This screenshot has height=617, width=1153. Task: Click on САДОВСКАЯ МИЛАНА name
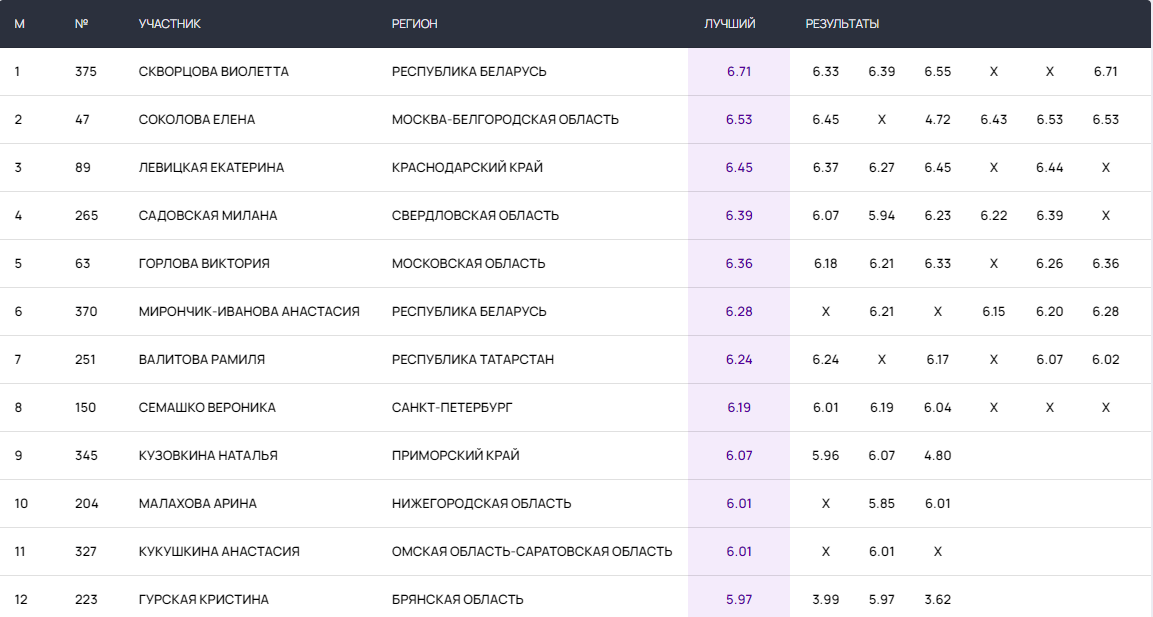pos(208,216)
